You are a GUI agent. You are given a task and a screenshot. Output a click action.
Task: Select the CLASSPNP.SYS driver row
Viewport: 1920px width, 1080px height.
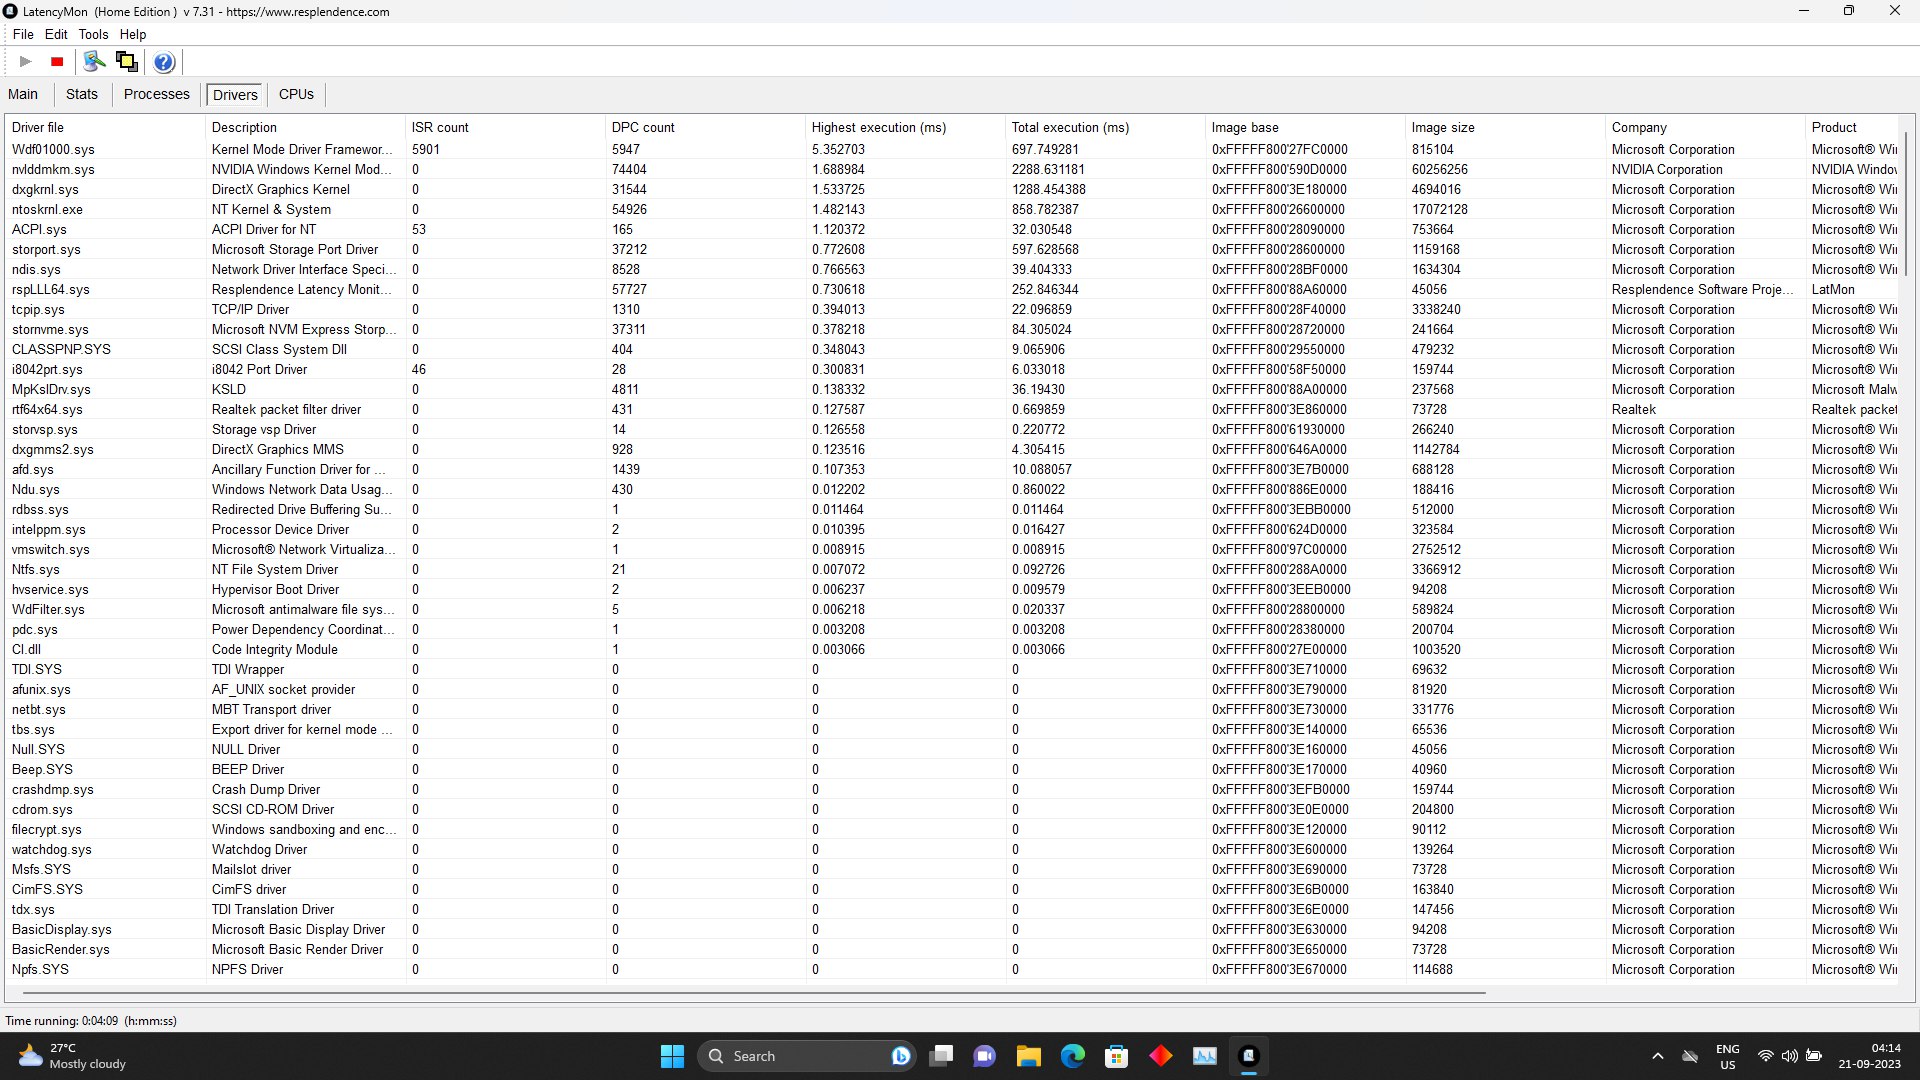click(952, 349)
